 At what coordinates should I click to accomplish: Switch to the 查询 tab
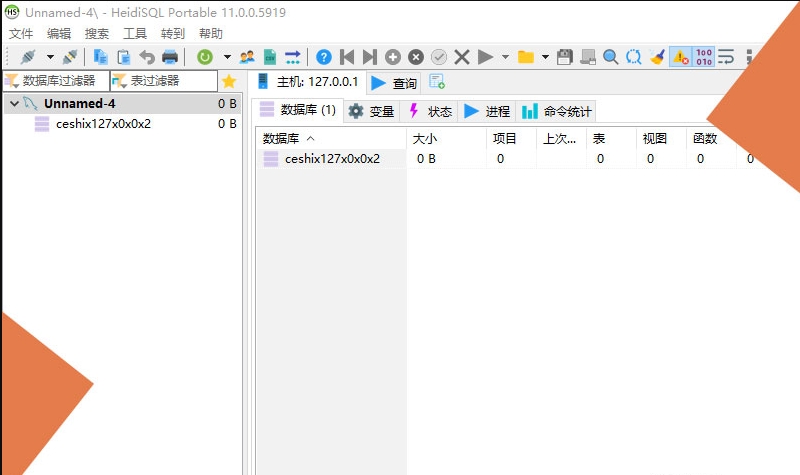[x=394, y=83]
